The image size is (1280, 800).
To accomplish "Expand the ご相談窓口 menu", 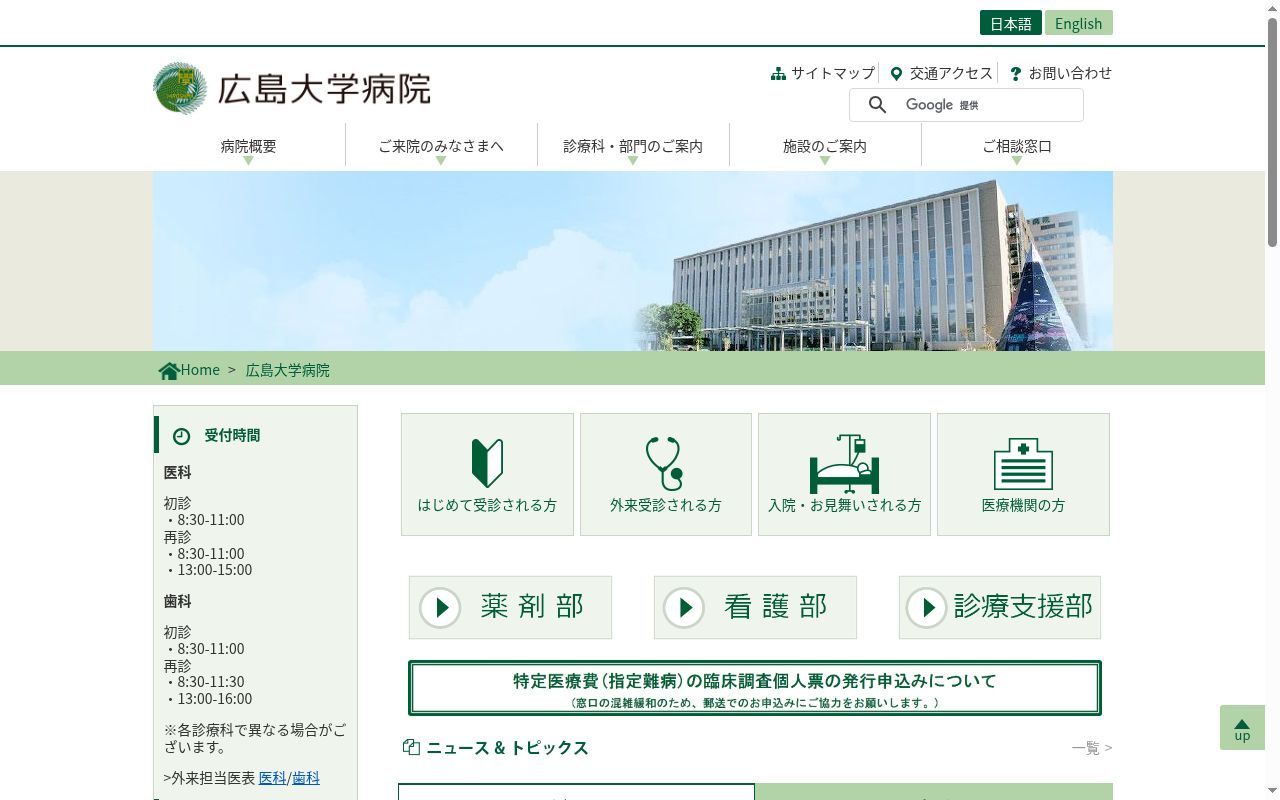I will point(1017,146).
